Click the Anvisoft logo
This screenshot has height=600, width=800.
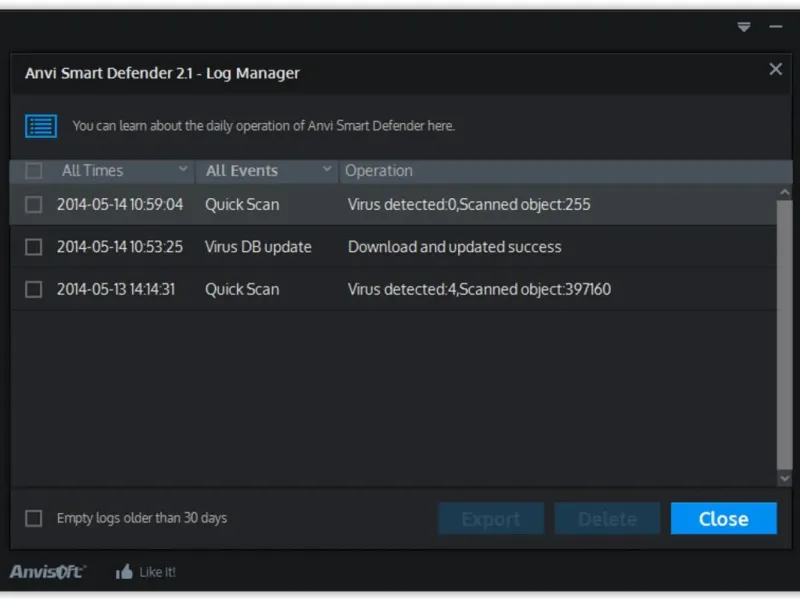[47, 572]
